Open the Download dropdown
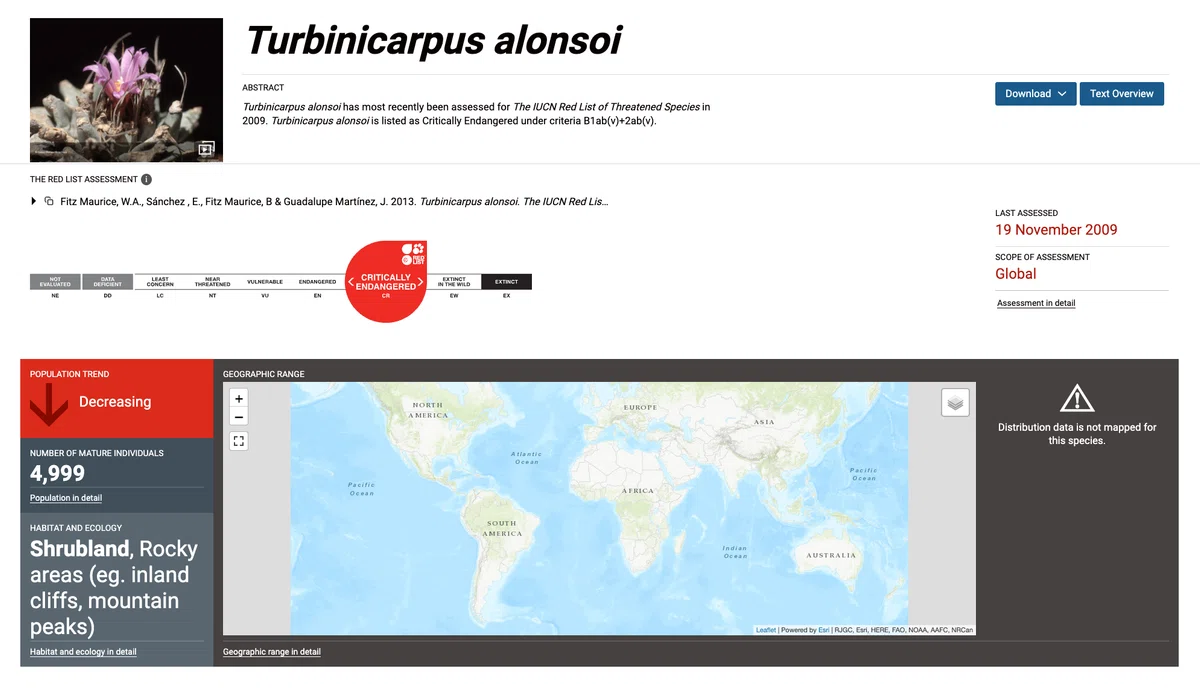This screenshot has height=689, width=1200. point(1035,94)
